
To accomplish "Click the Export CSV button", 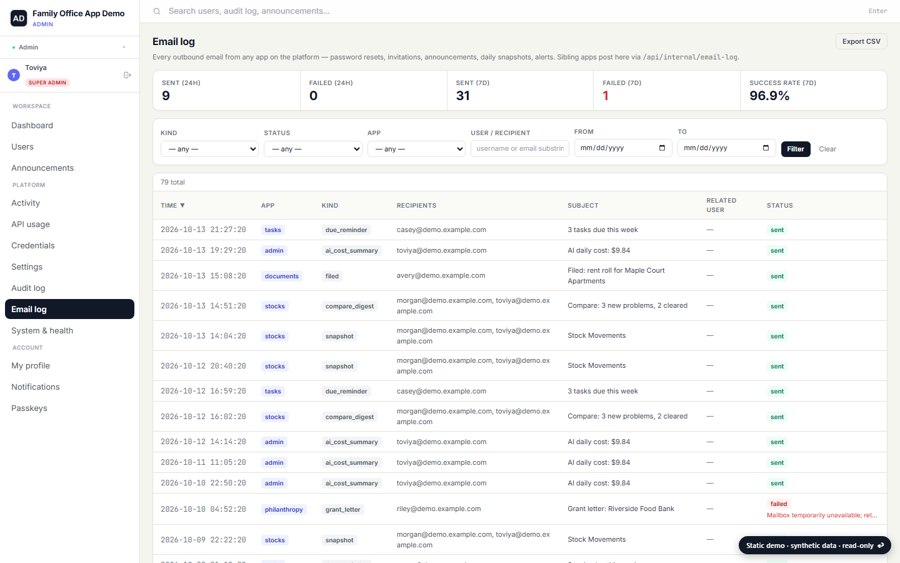I will pos(861,41).
